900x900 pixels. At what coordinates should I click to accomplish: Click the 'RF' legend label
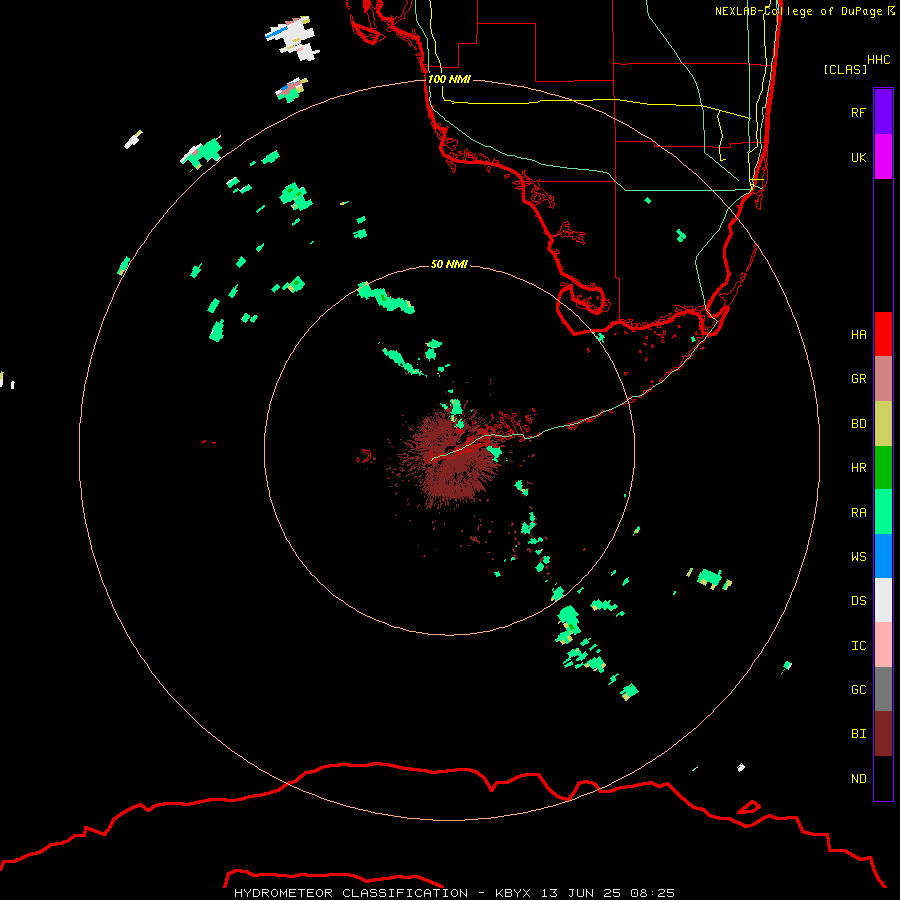(858, 112)
